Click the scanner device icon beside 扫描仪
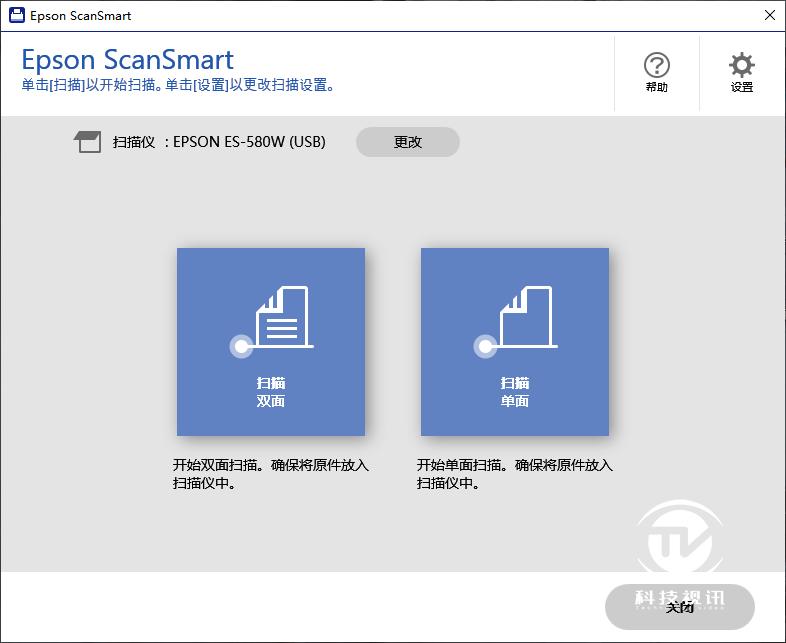Screen dimensions: 786x643 (87, 142)
